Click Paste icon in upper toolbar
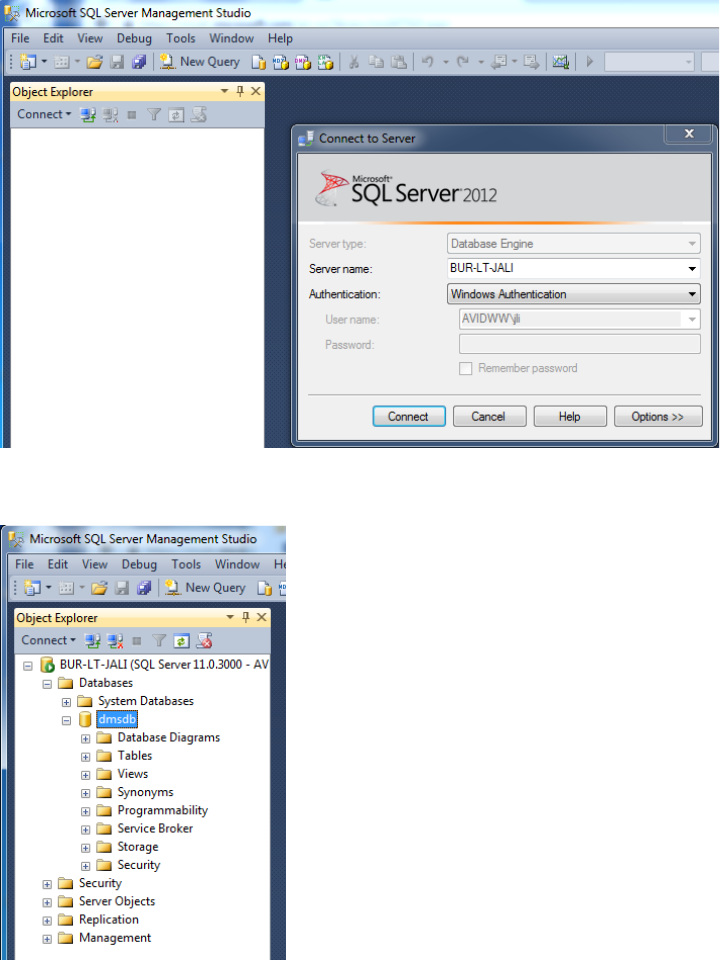The width and height of the screenshot is (720, 960). (x=399, y=62)
